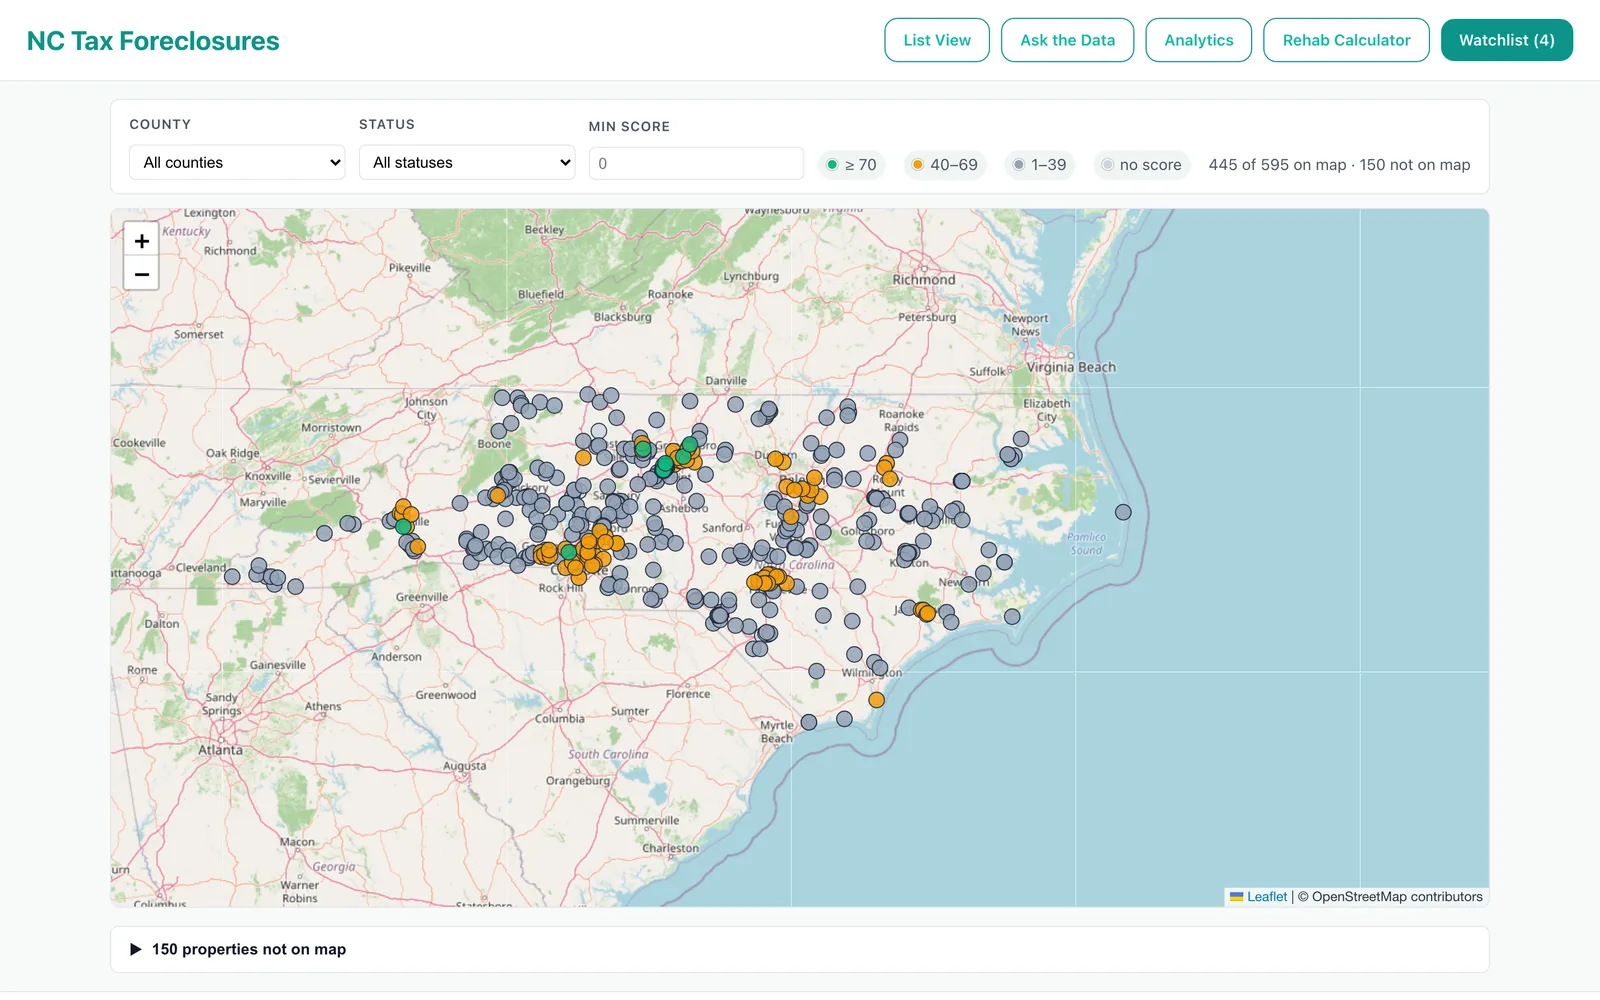Toggle the ≥ 70 score legend chip
Image resolution: width=1600 pixels, height=1000 pixels.
pyautogui.click(x=851, y=165)
